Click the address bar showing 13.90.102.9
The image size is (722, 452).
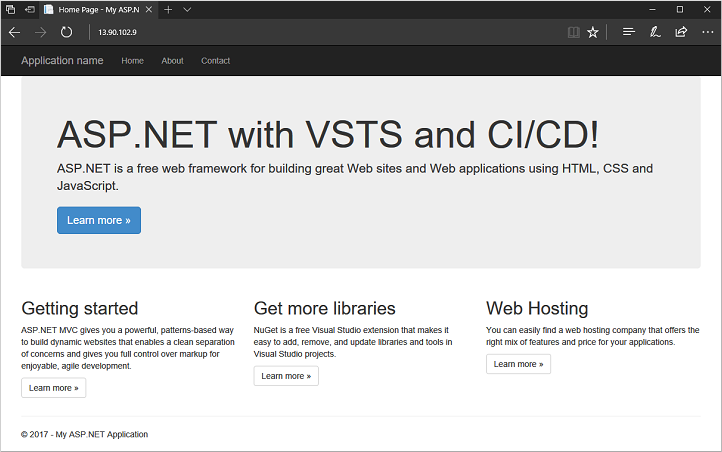tap(327, 32)
